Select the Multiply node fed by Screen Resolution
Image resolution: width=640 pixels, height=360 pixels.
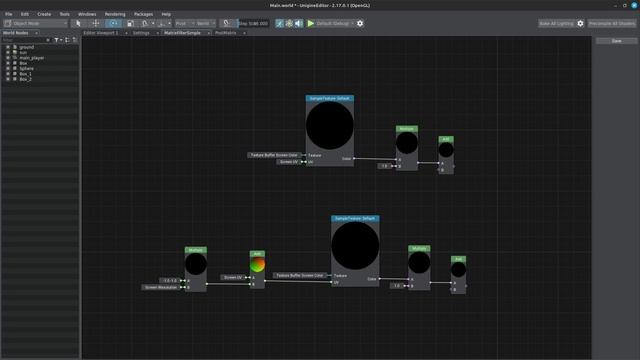[196, 269]
